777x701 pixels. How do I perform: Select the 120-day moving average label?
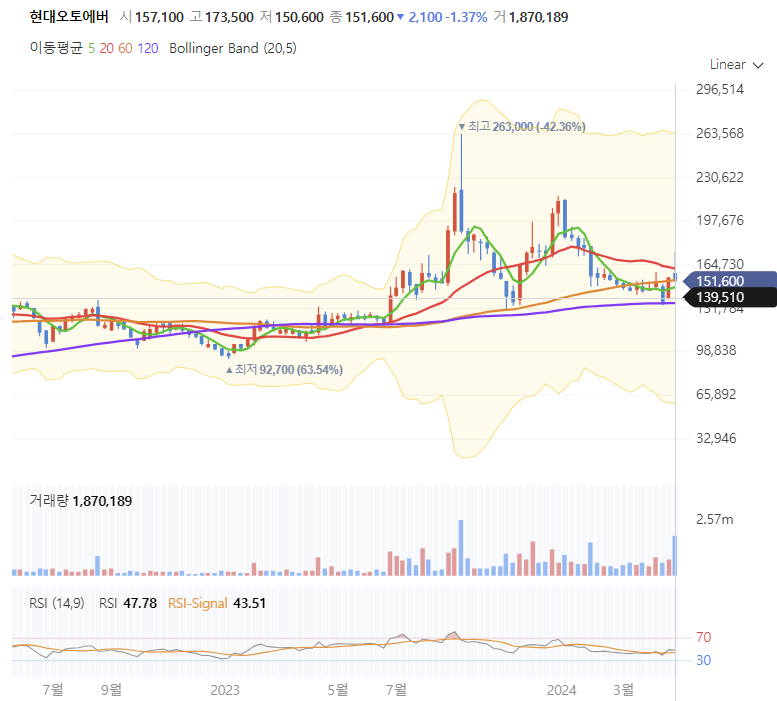tap(148, 49)
